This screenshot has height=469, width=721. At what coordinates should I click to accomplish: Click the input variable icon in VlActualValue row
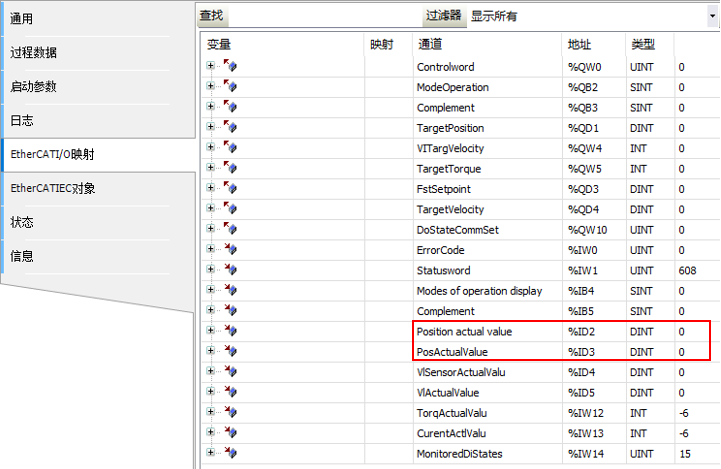tap(230, 391)
